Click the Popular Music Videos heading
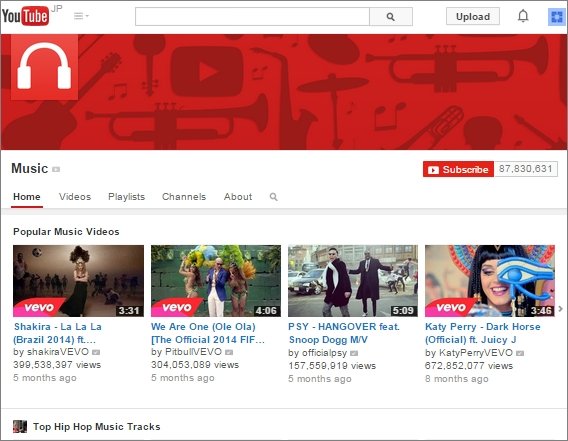Image resolution: width=568 pixels, height=441 pixels. click(x=66, y=232)
